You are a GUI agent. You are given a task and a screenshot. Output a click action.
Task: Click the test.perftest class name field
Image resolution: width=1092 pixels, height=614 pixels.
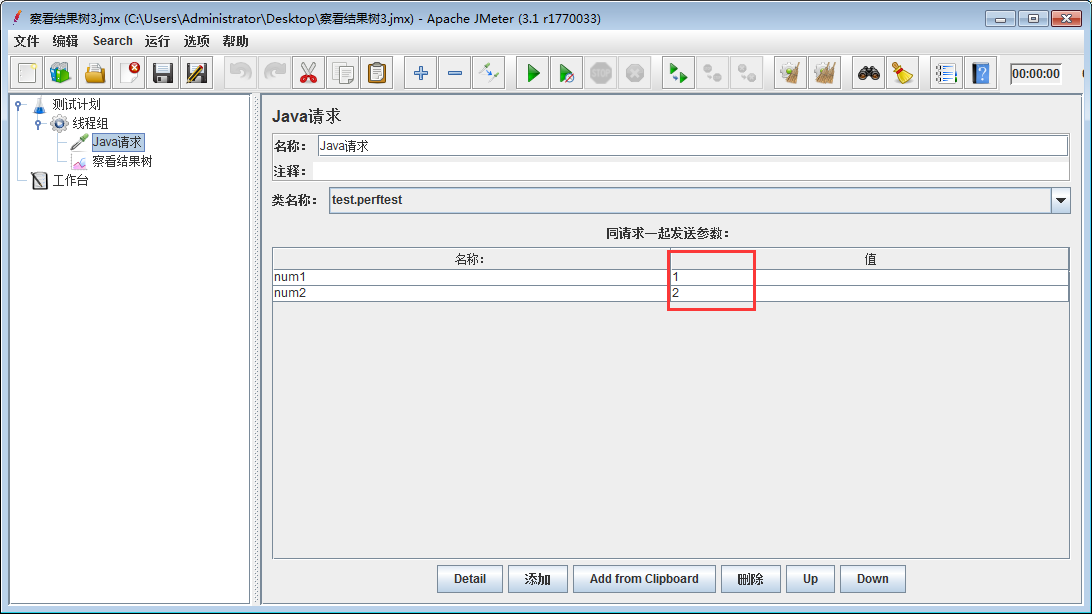690,200
